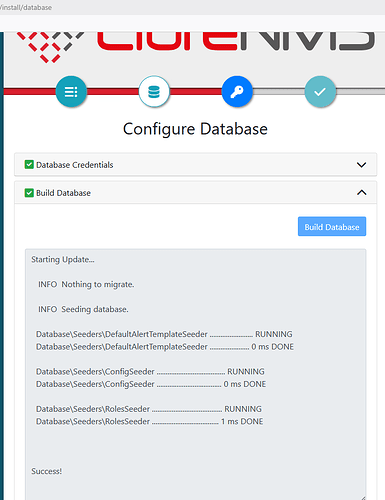Click 'INFO Seeding database.' line
This screenshot has height=500, width=385.
click(x=83, y=310)
